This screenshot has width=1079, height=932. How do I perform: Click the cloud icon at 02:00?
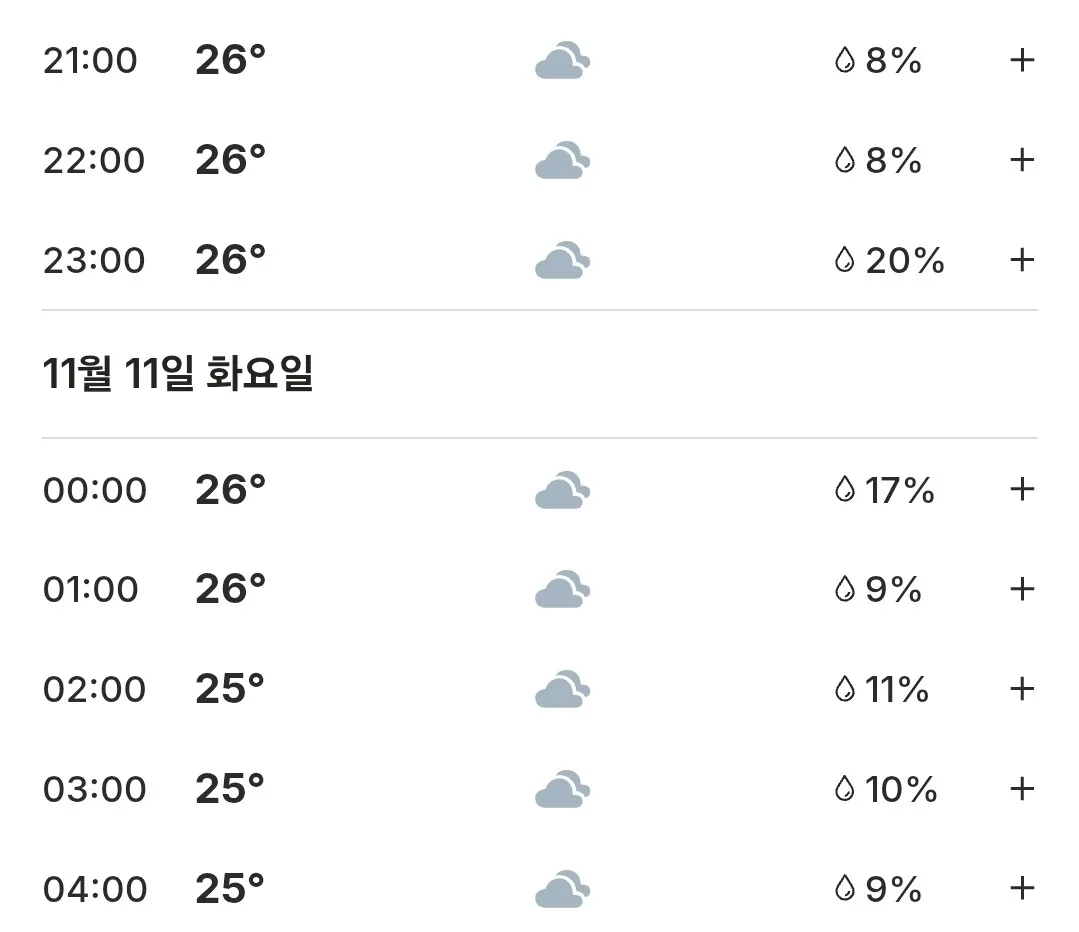pyautogui.click(x=563, y=689)
